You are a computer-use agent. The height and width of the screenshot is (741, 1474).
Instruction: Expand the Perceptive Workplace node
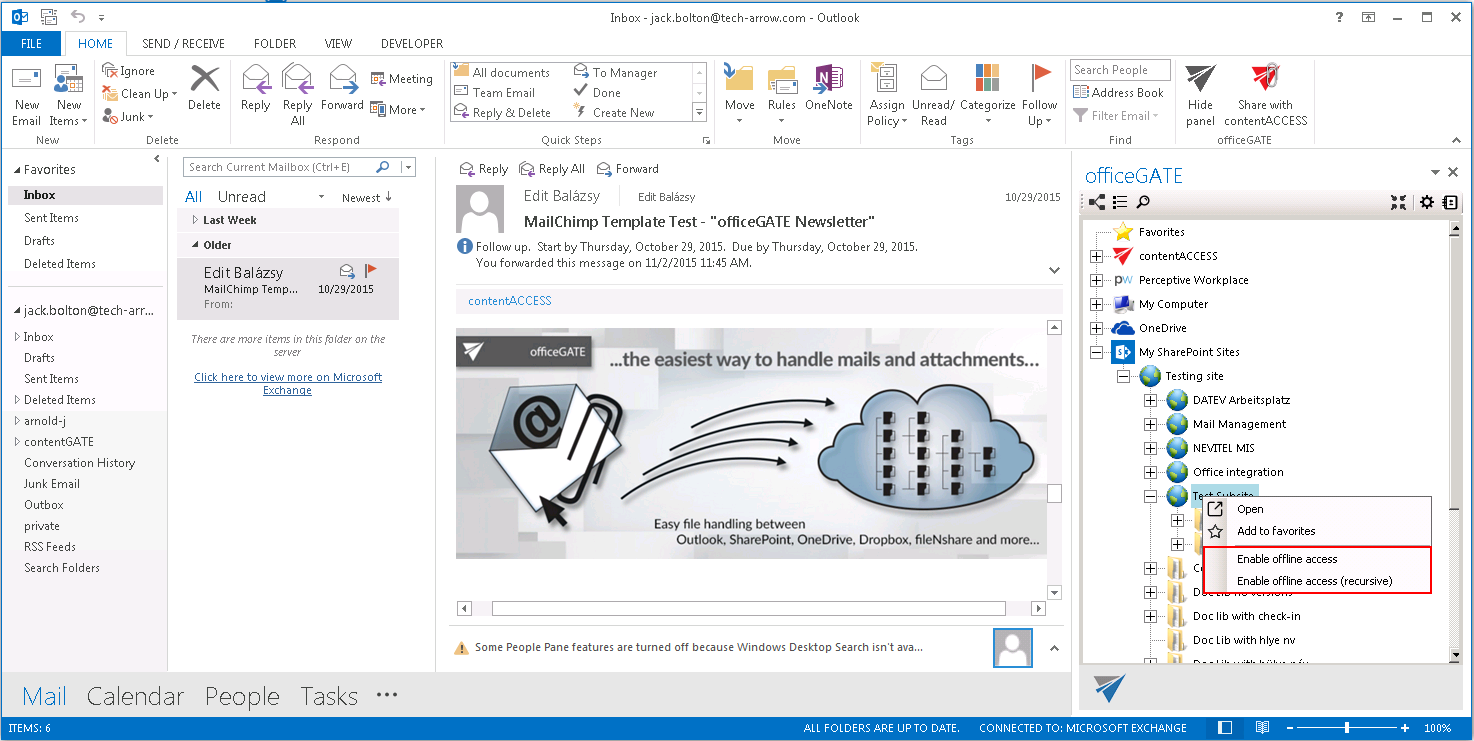point(1097,280)
